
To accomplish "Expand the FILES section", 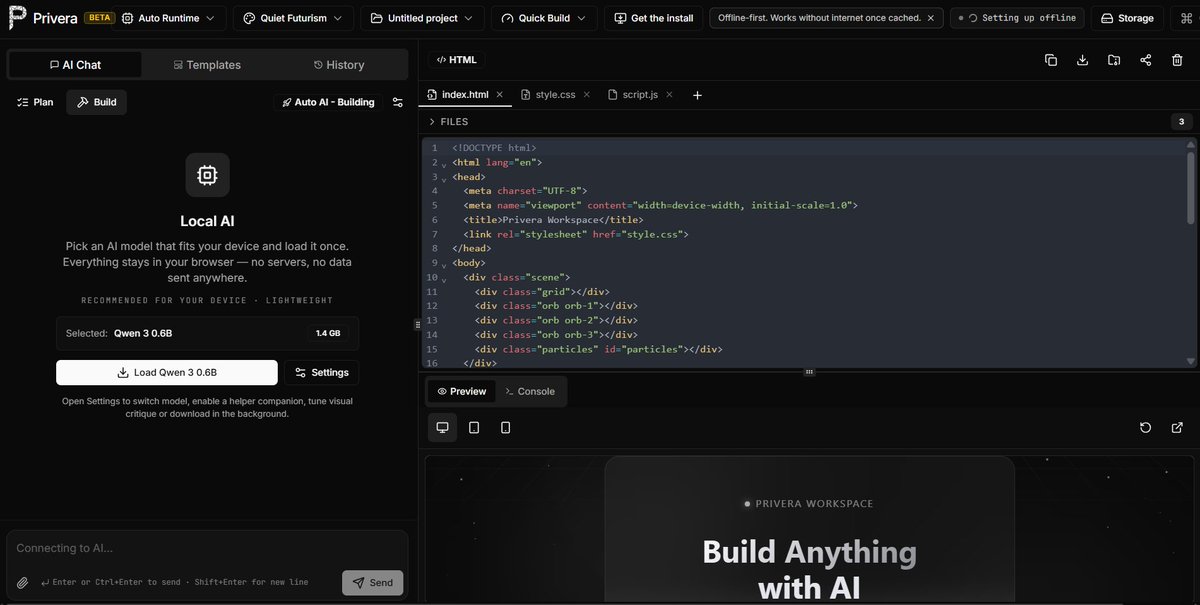I will [448, 122].
